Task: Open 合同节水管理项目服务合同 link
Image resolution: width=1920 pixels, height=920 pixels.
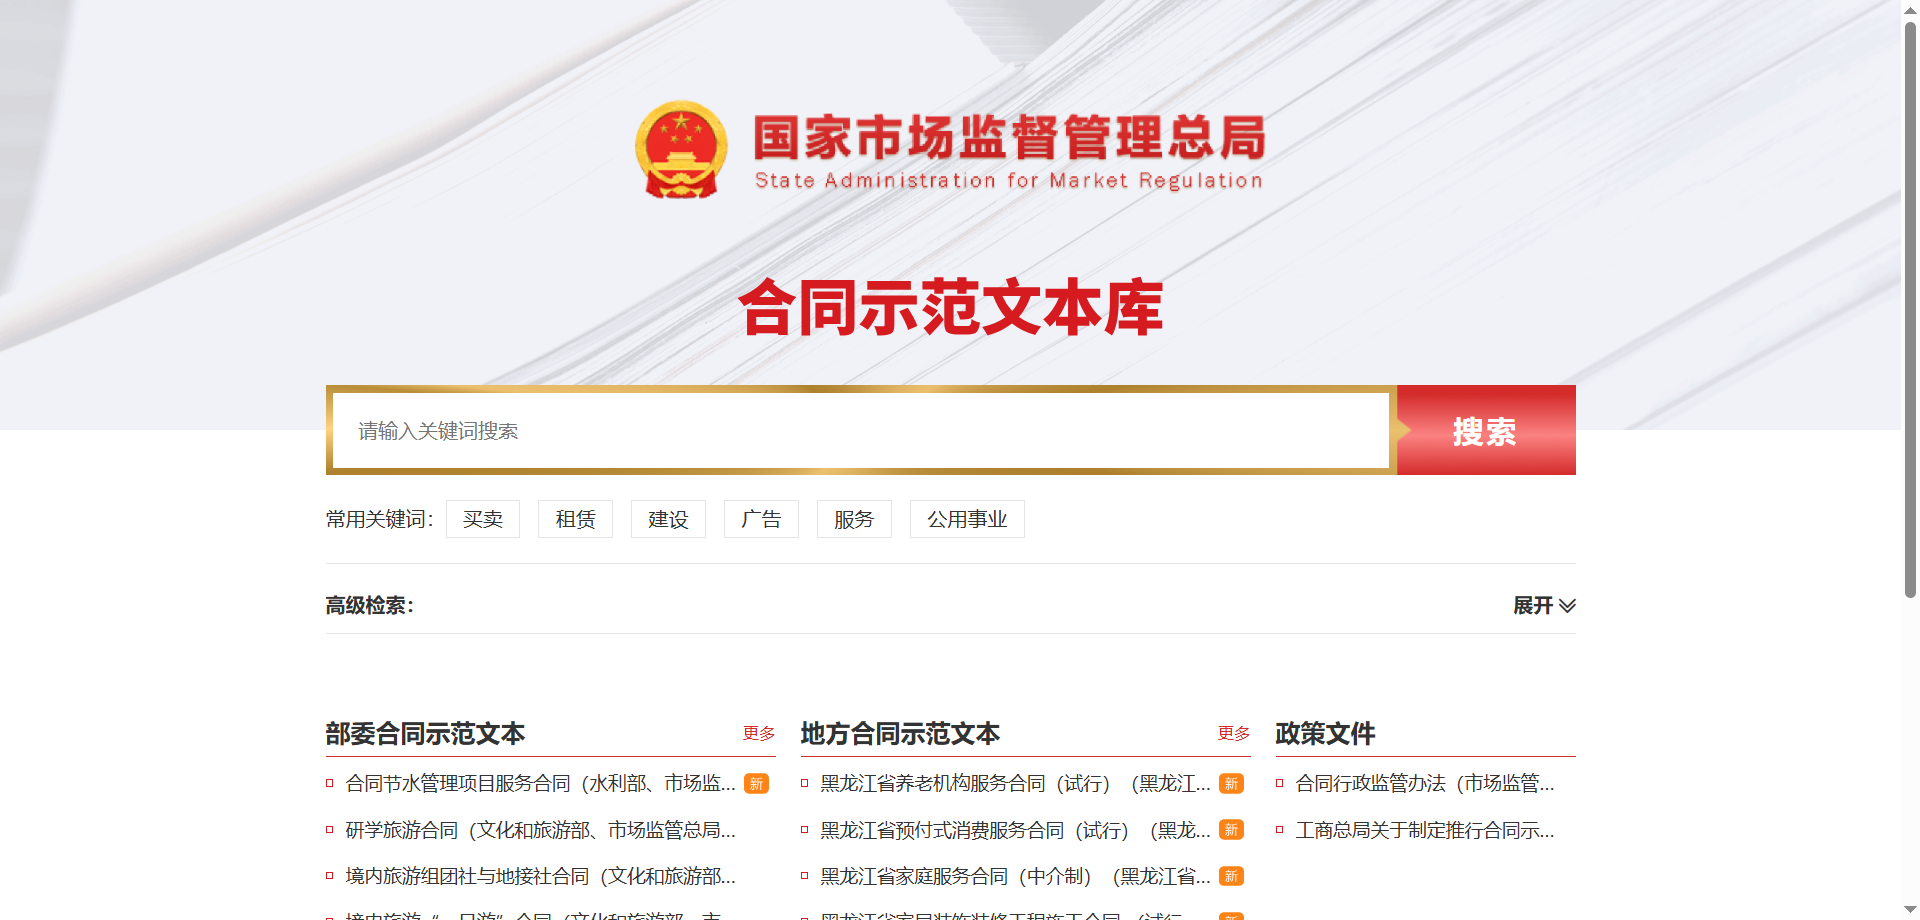Action: [540, 784]
